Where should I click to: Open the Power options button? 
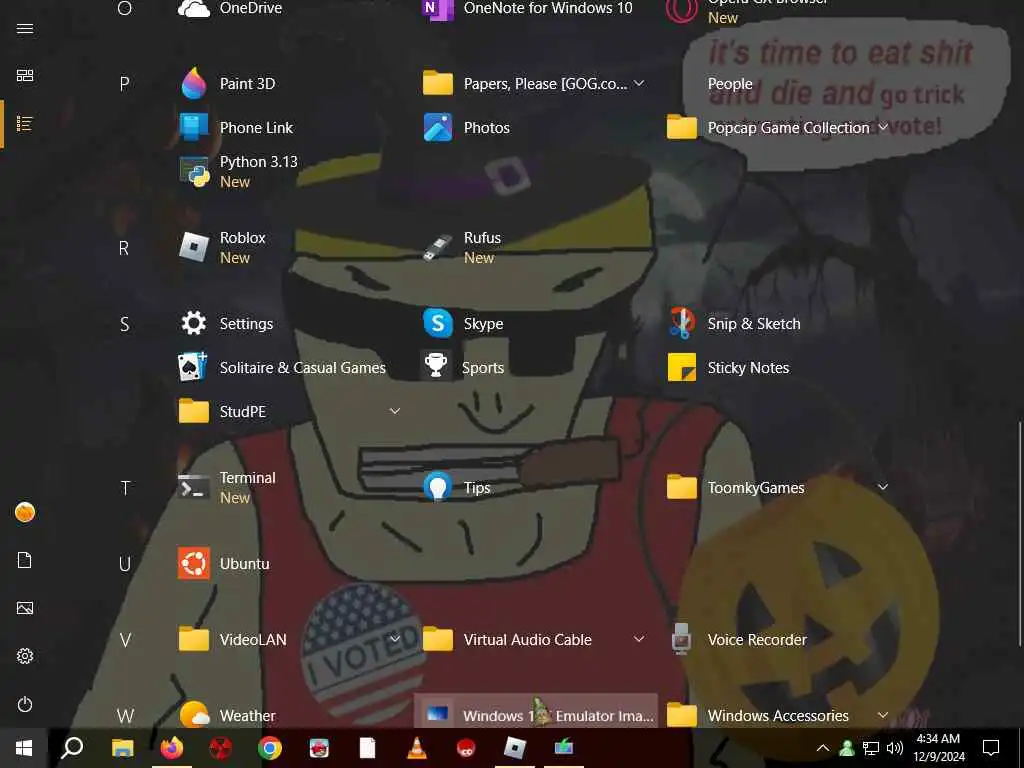[x=25, y=704]
